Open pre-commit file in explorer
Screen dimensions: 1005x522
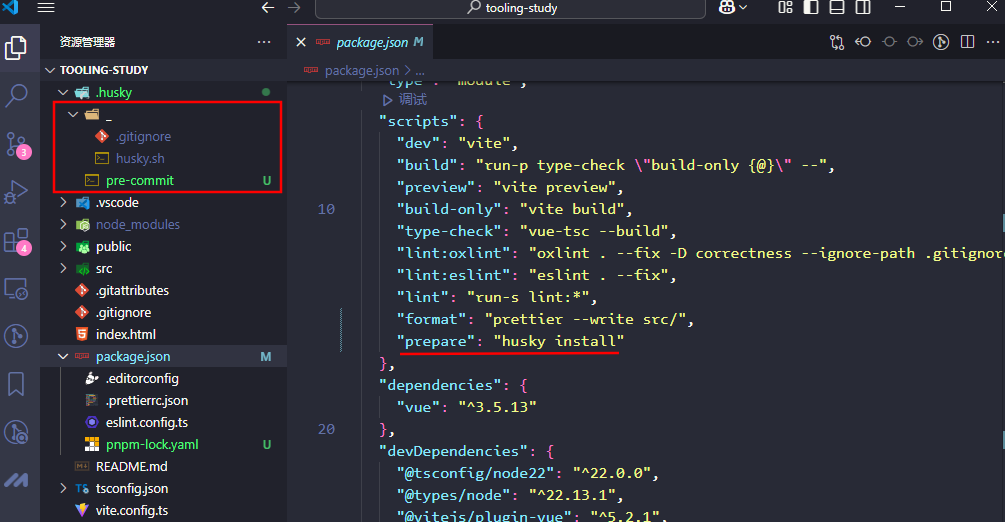click(x=139, y=180)
